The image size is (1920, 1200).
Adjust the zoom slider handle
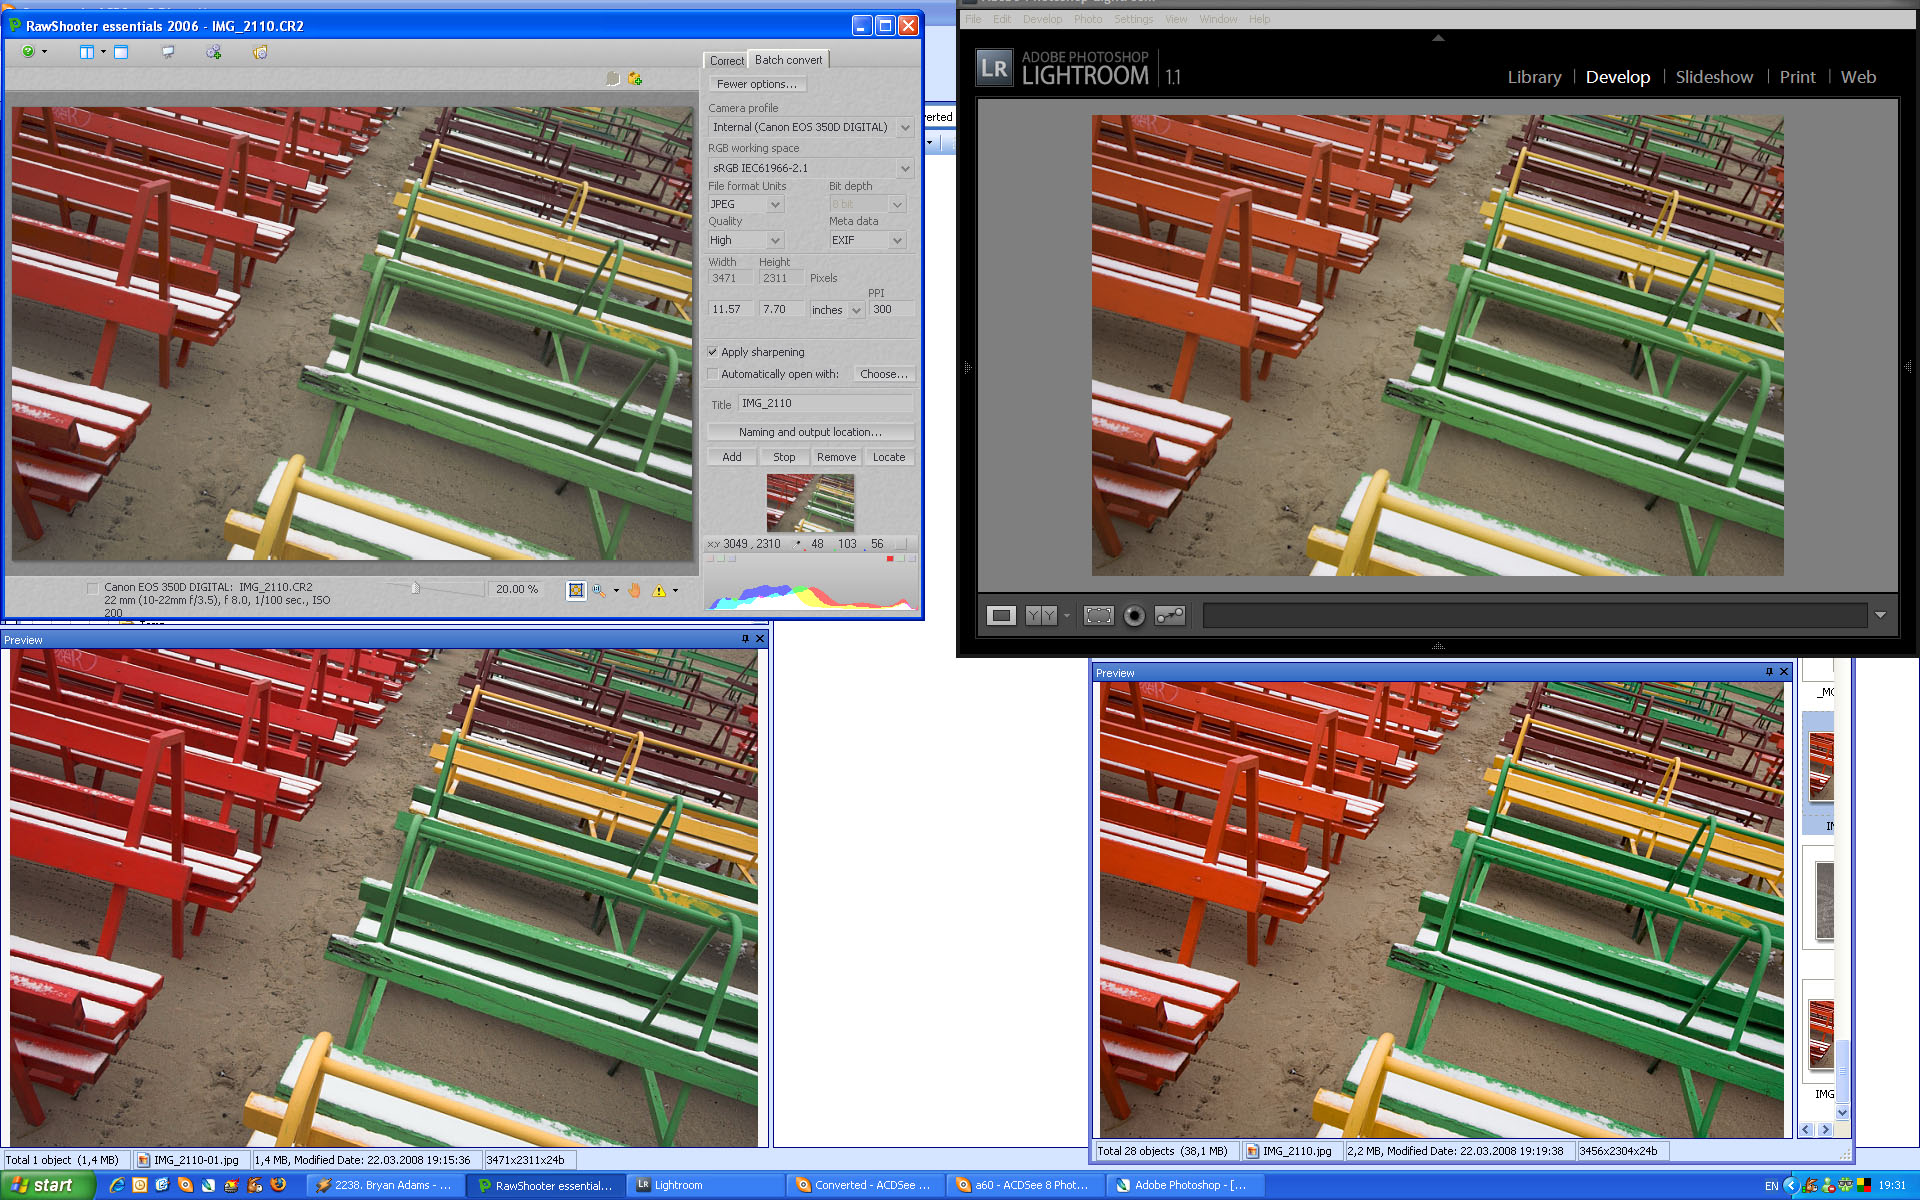pyautogui.click(x=416, y=588)
